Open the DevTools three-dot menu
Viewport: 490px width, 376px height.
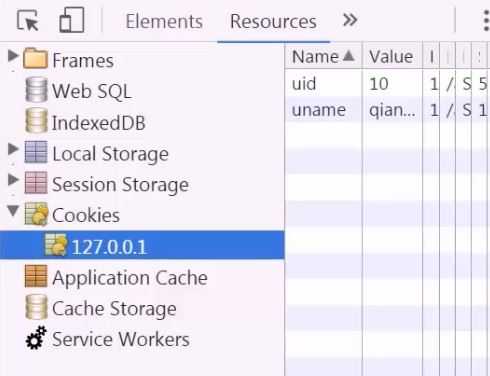[x=486, y=21]
